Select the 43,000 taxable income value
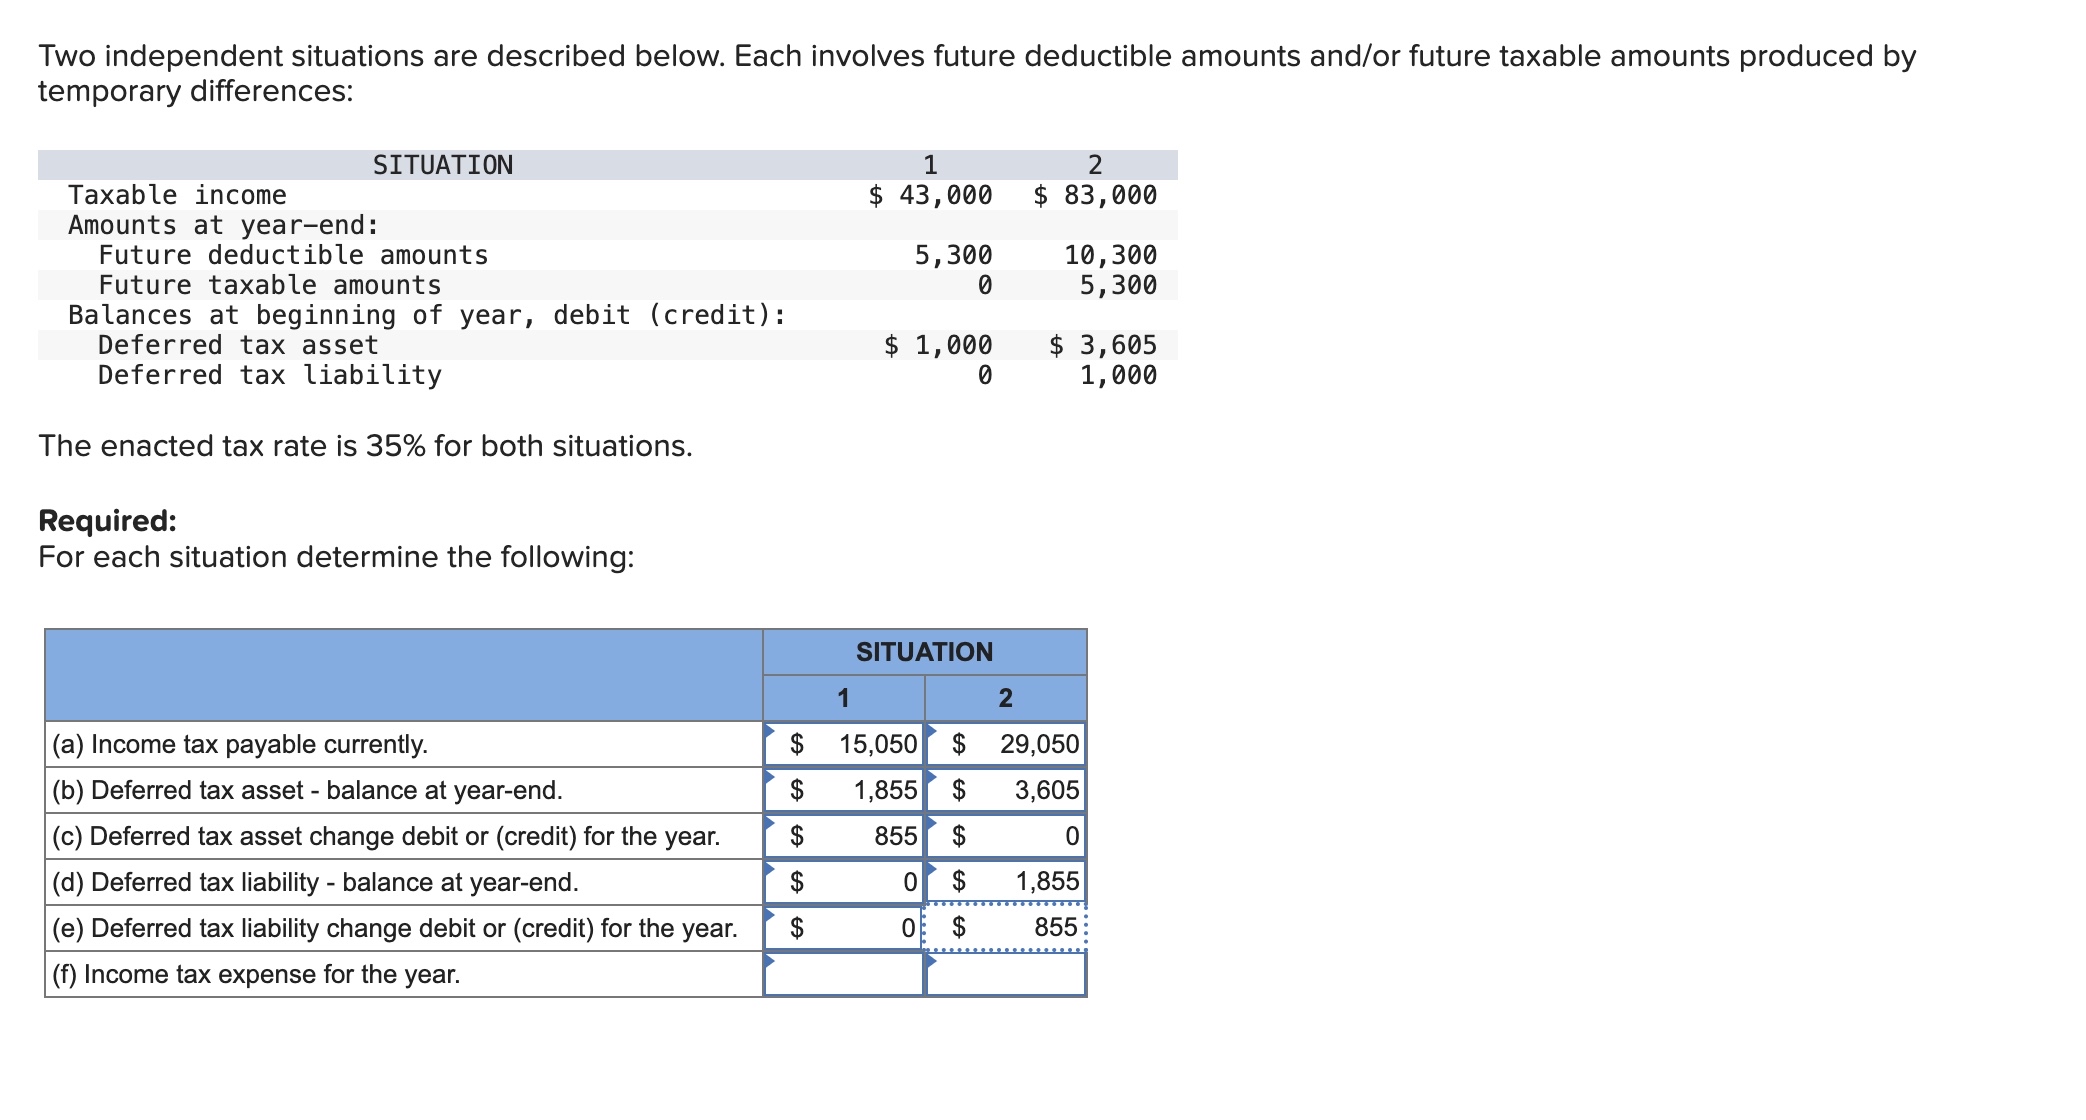Screen dimensions: 2086x1120 coord(930,195)
